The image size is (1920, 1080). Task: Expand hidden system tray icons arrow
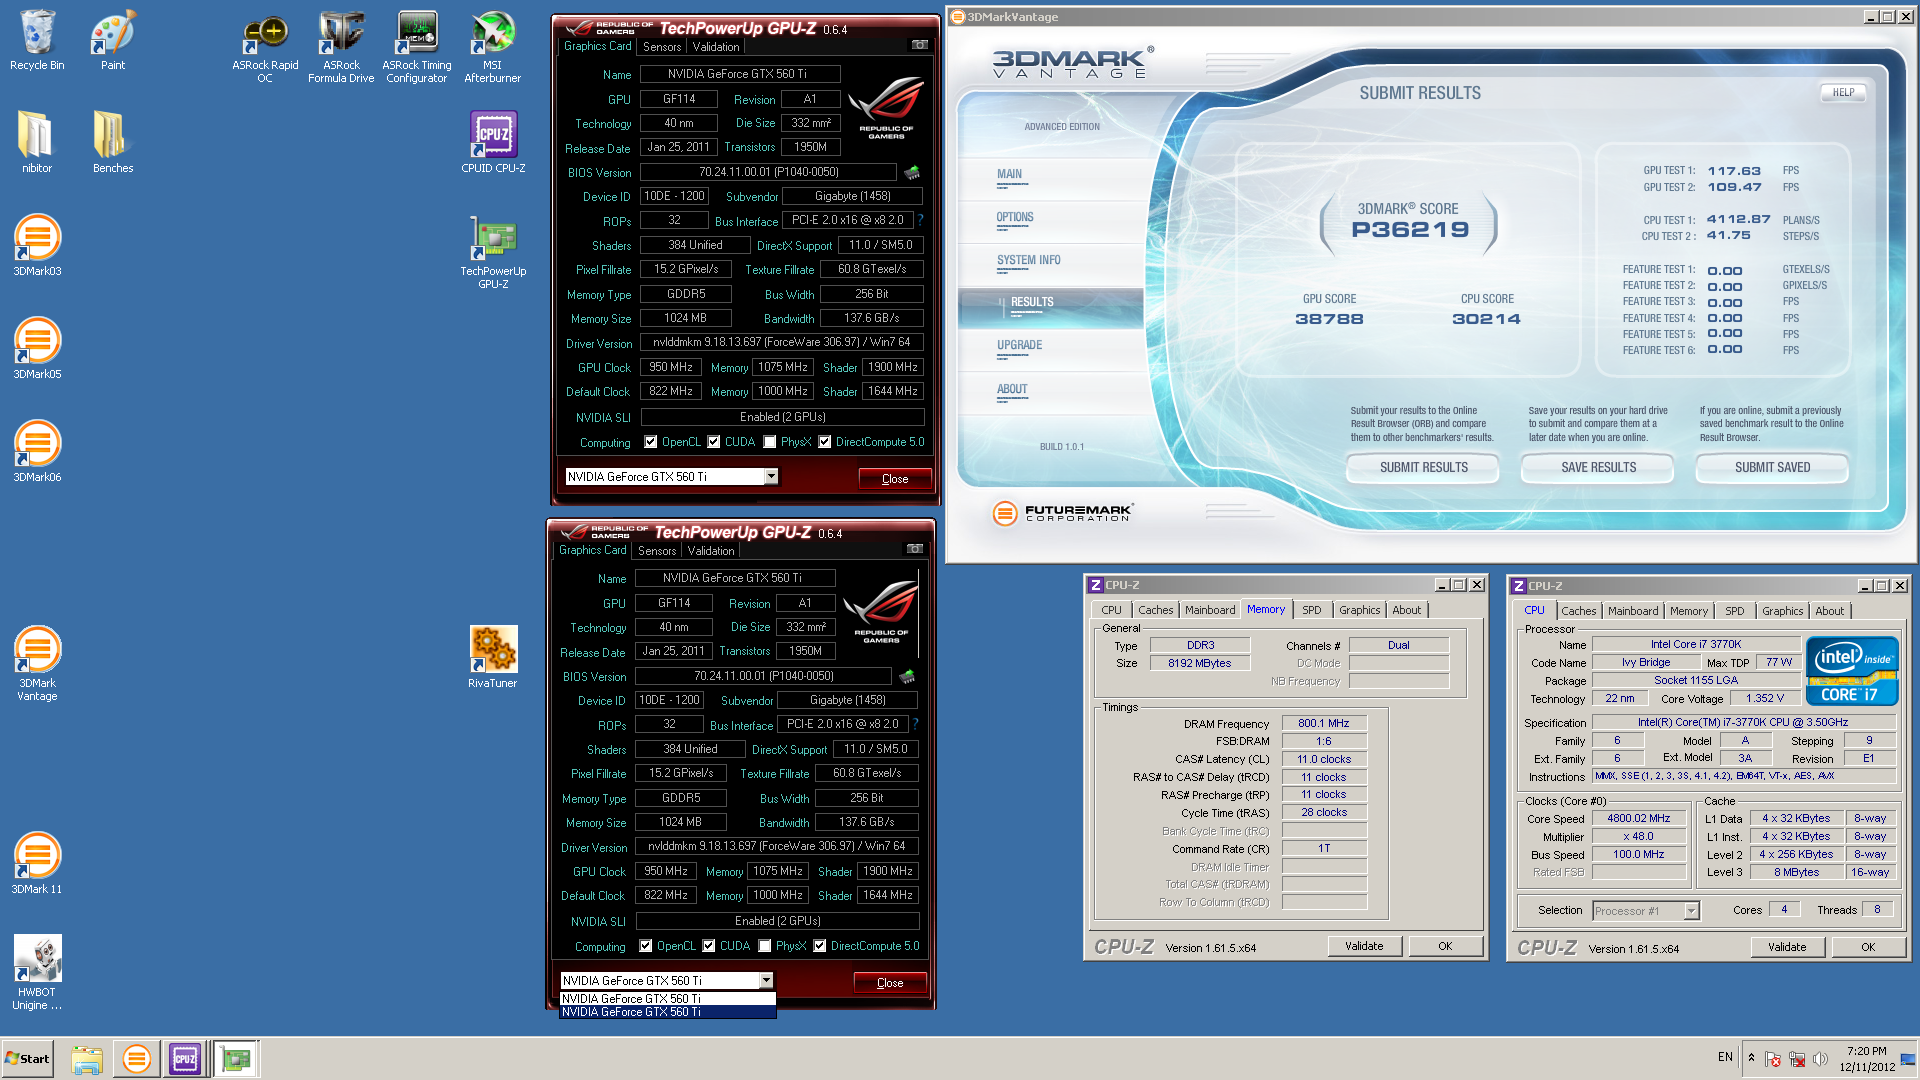tap(1751, 1057)
